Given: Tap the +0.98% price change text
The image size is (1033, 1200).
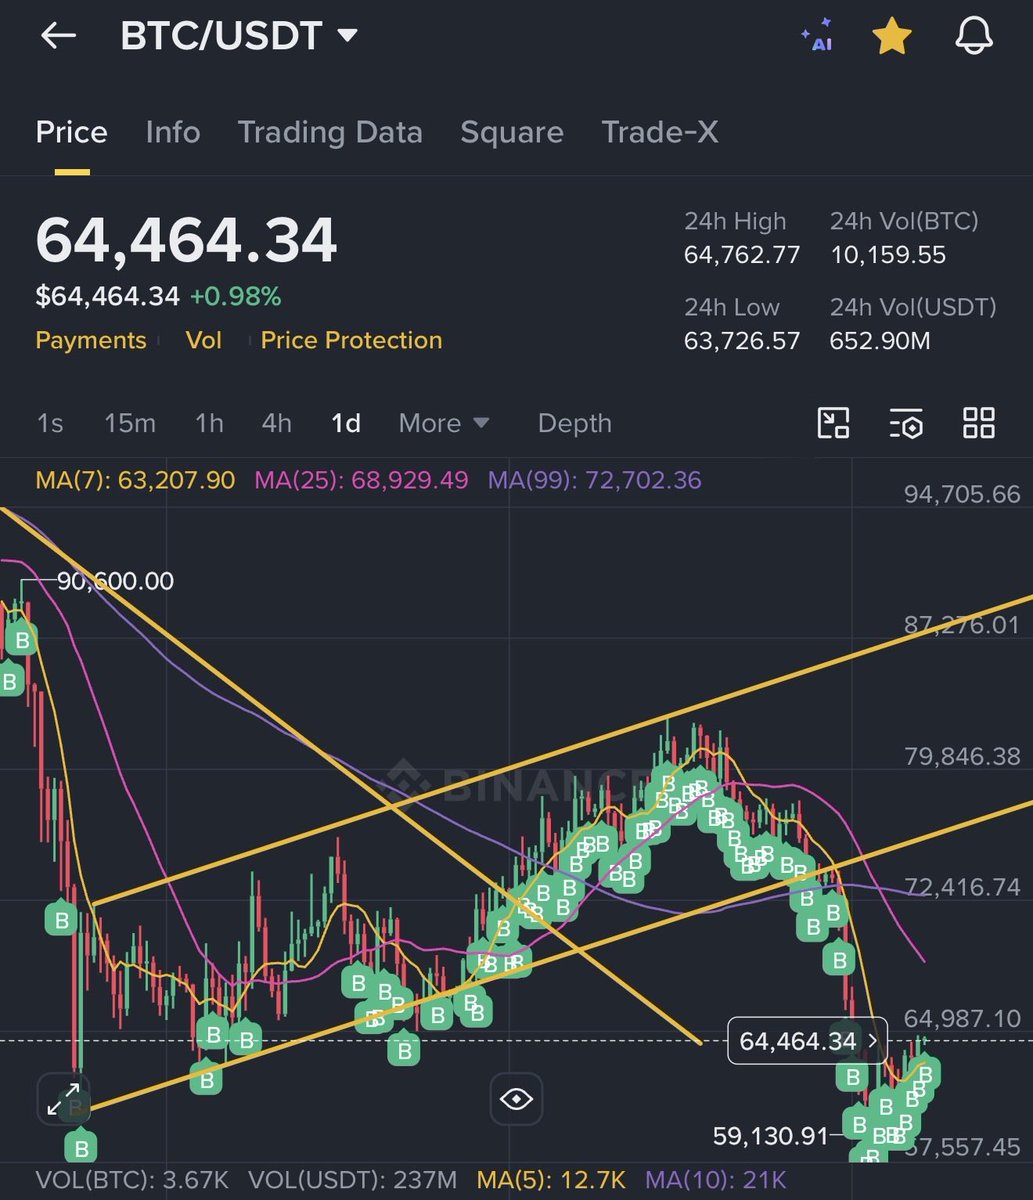Looking at the screenshot, I should tap(235, 296).
